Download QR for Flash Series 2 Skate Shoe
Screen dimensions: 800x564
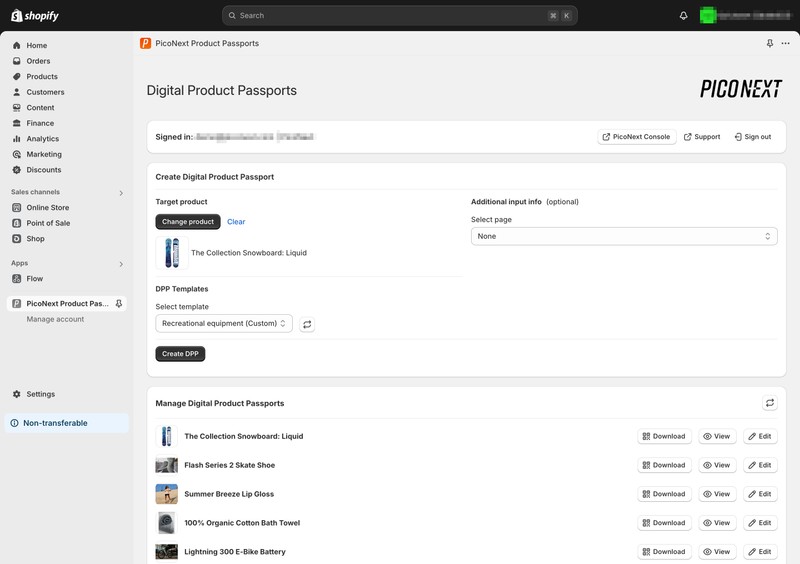(x=664, y=465)
